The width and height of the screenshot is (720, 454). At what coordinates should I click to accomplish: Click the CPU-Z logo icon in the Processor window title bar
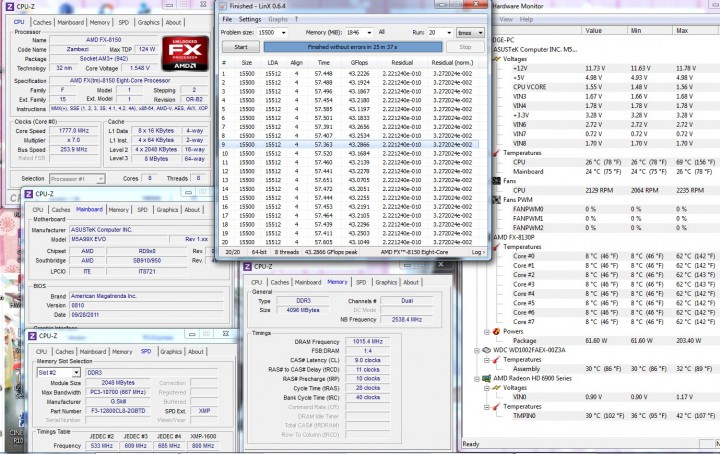coord(9,6)
